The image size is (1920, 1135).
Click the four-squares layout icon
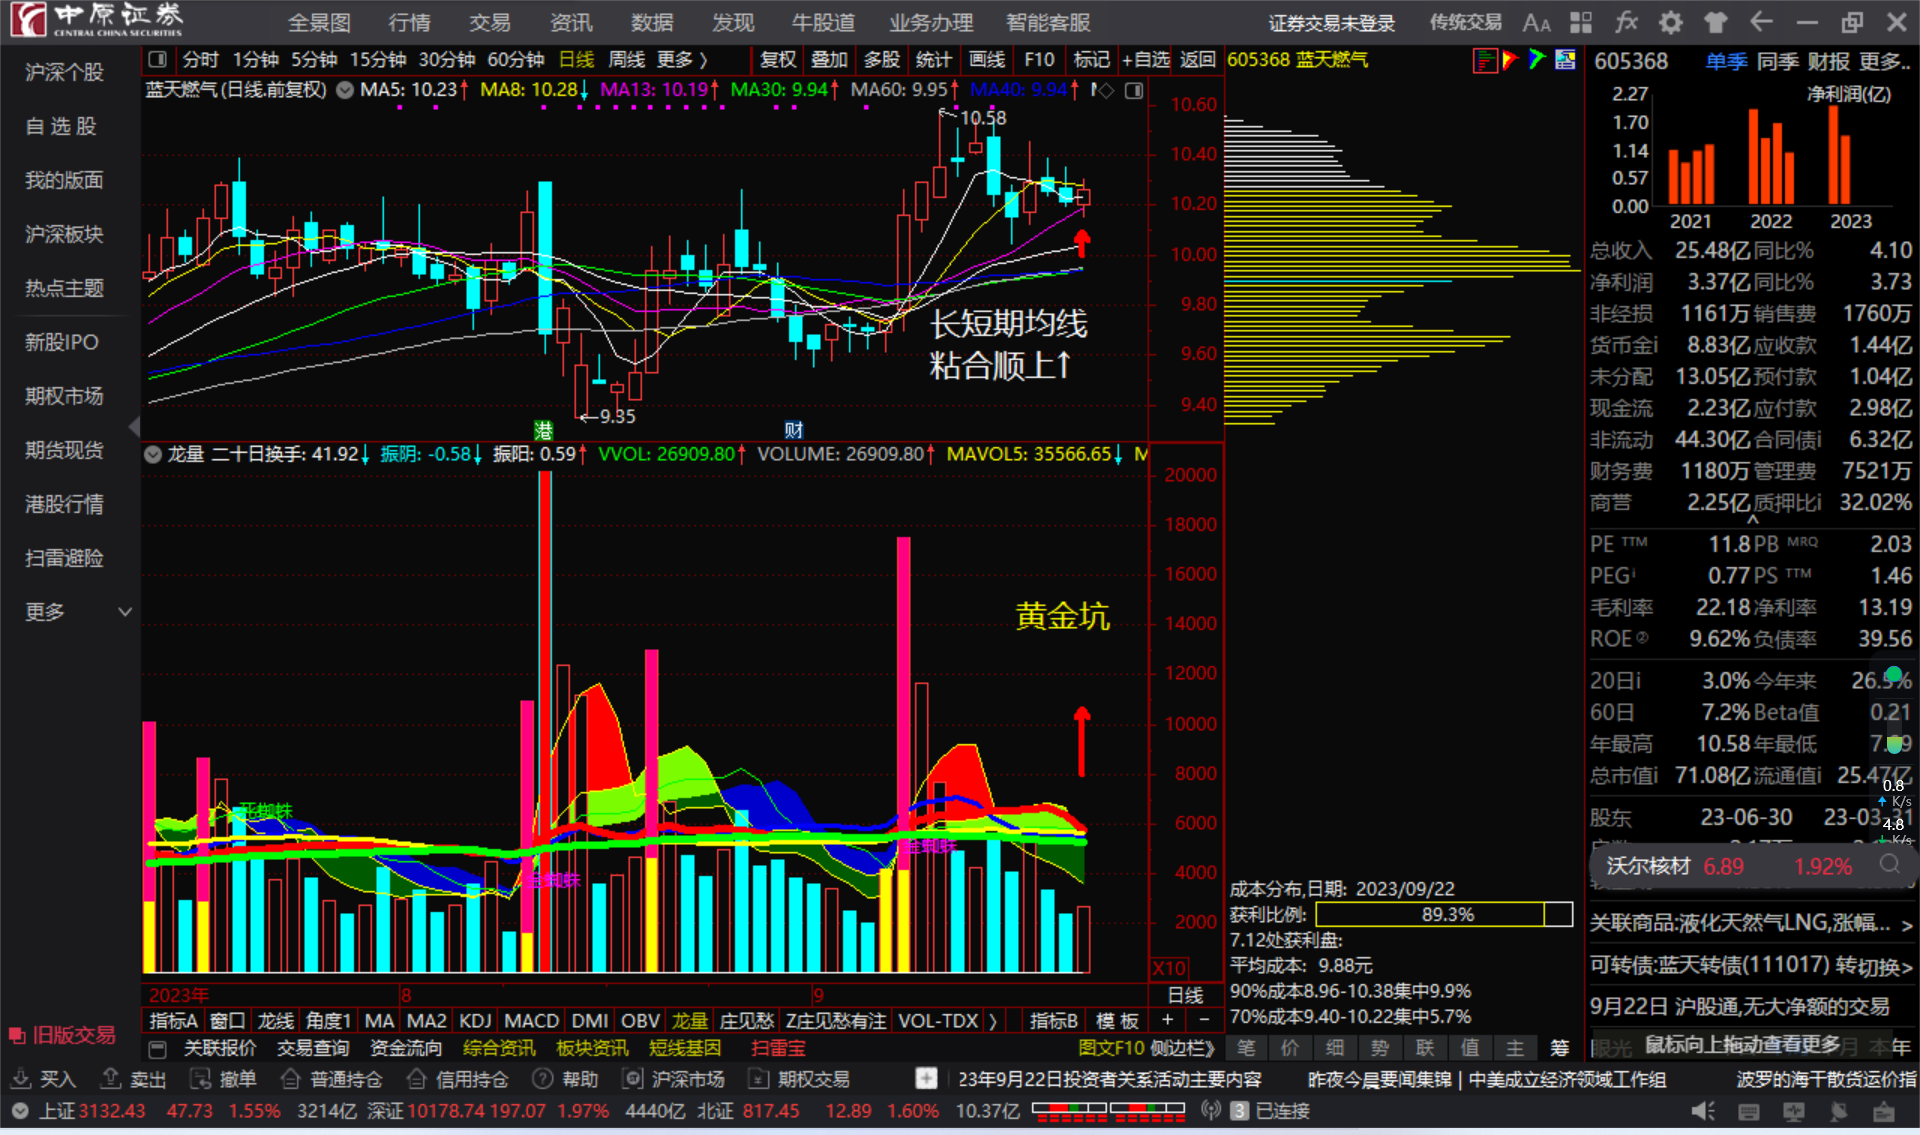pos(1581,23)
